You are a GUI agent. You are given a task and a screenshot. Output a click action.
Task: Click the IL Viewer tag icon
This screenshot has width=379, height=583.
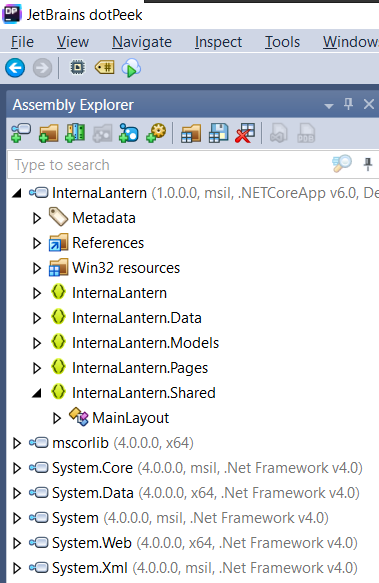(x=105, y=68)
